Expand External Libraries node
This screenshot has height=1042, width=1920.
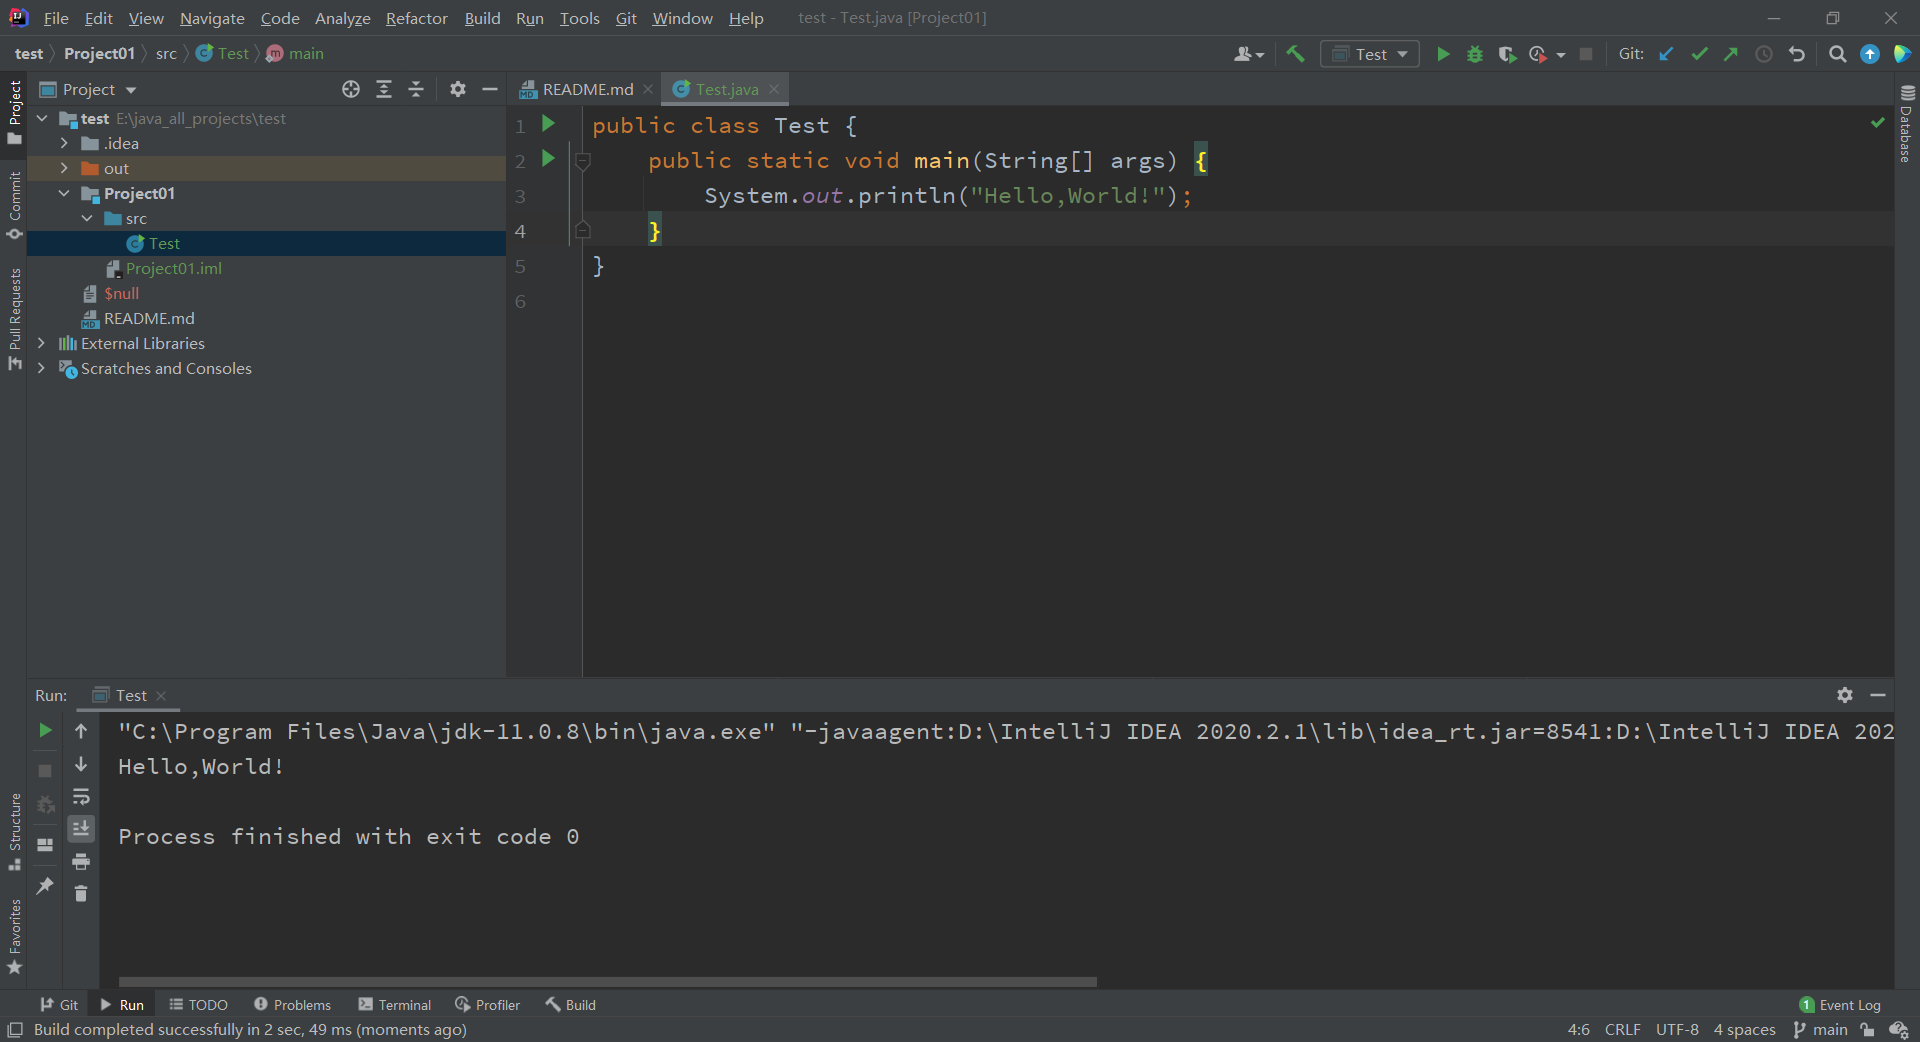pos(41,343)
